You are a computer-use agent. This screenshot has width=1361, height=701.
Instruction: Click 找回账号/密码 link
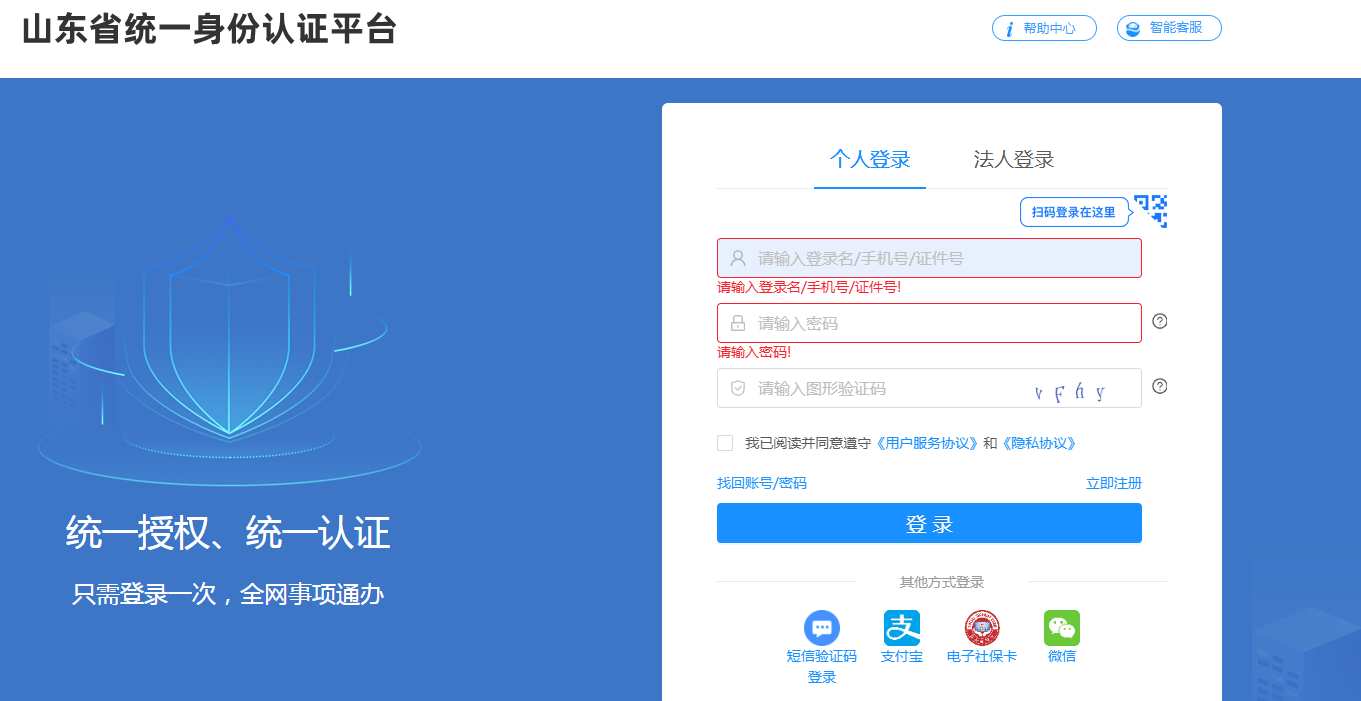762,483
